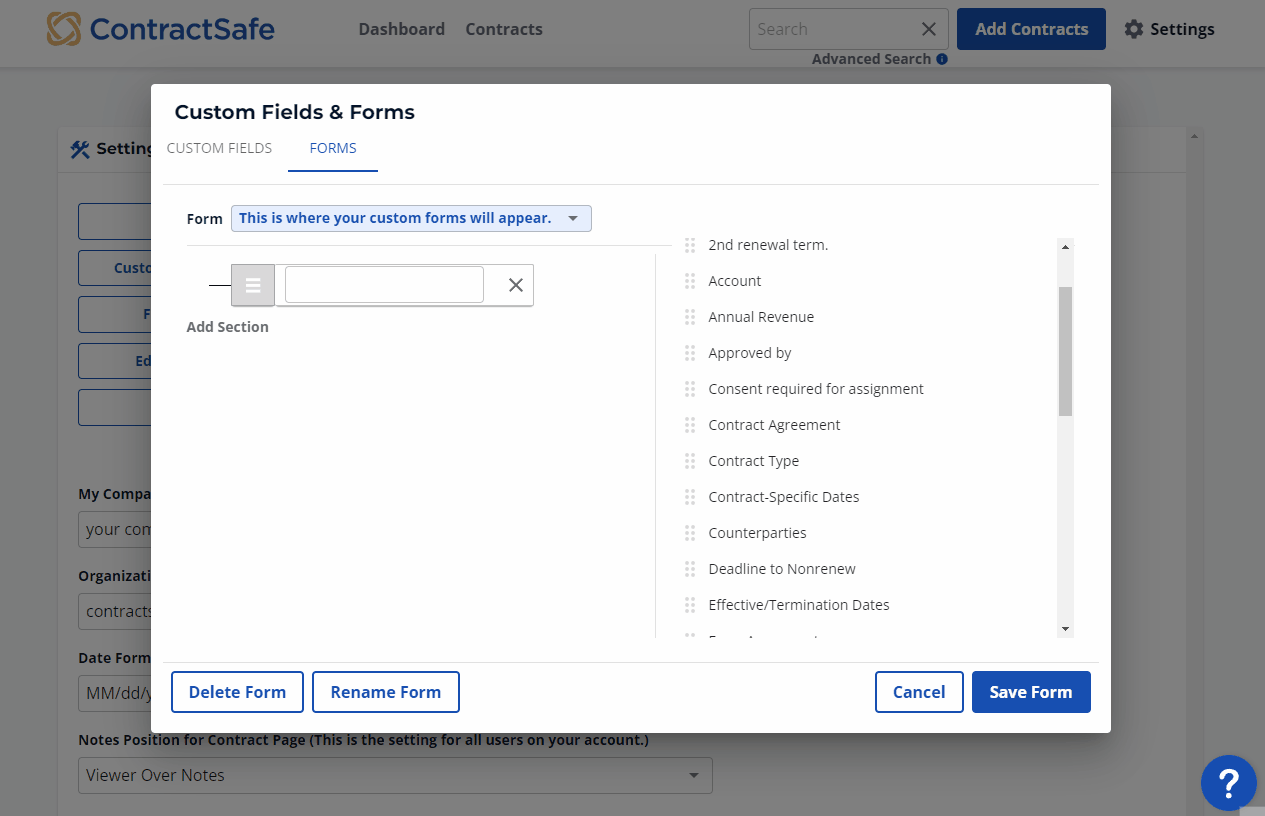
Task: Grab the drag handle beside Annual Revenue
Action: pos(690,317)
